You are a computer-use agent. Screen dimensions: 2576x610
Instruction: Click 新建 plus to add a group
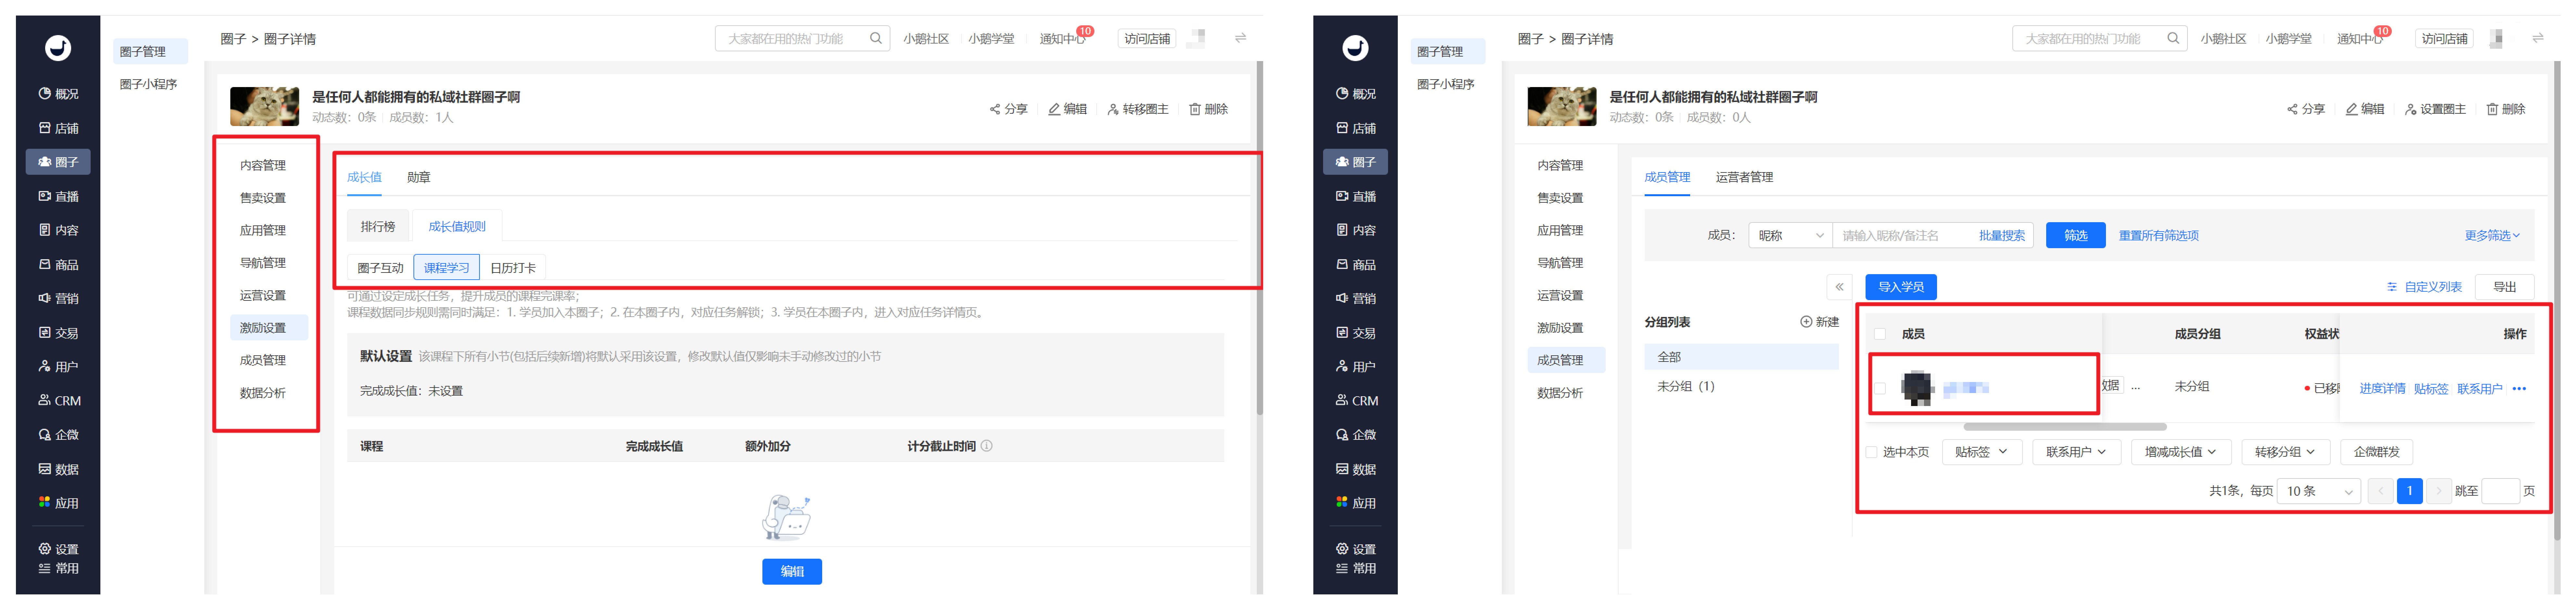(1819, 322)
